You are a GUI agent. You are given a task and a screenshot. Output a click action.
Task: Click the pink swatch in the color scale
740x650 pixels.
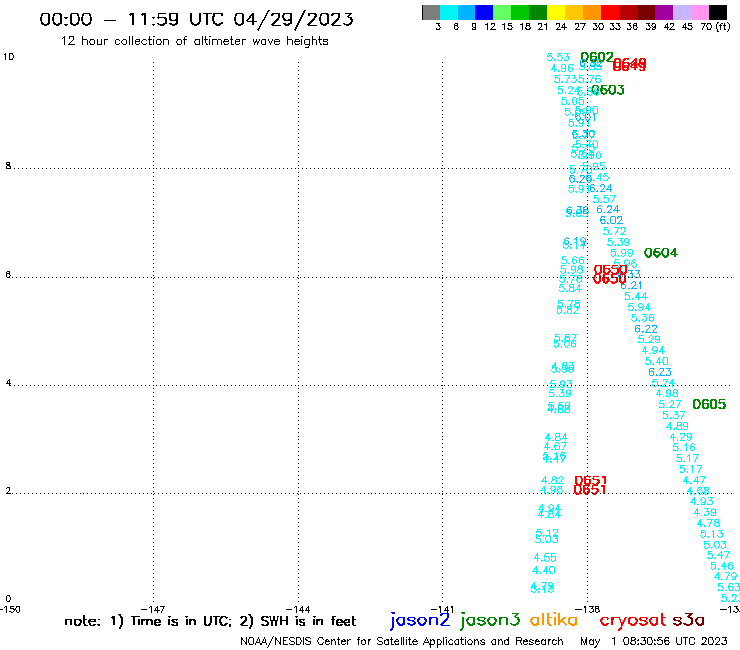tap(699, 12)
